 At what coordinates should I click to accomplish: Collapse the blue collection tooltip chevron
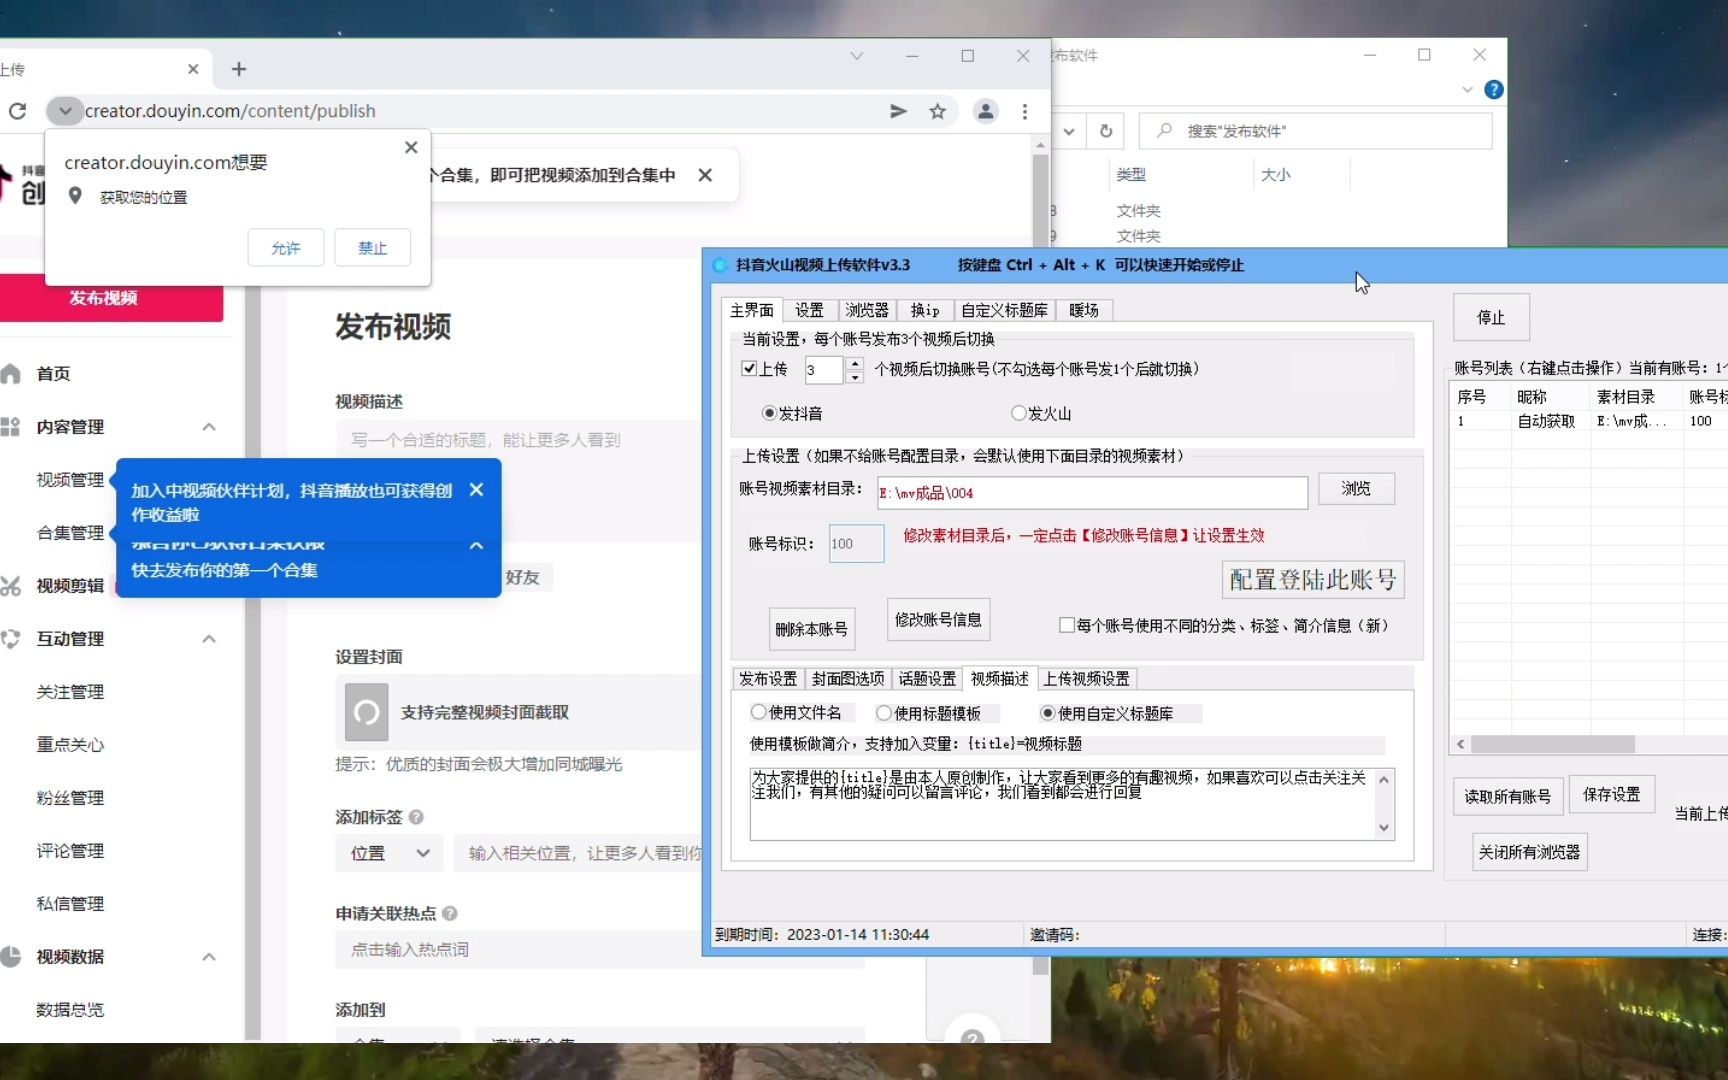[x=476, y=545]
